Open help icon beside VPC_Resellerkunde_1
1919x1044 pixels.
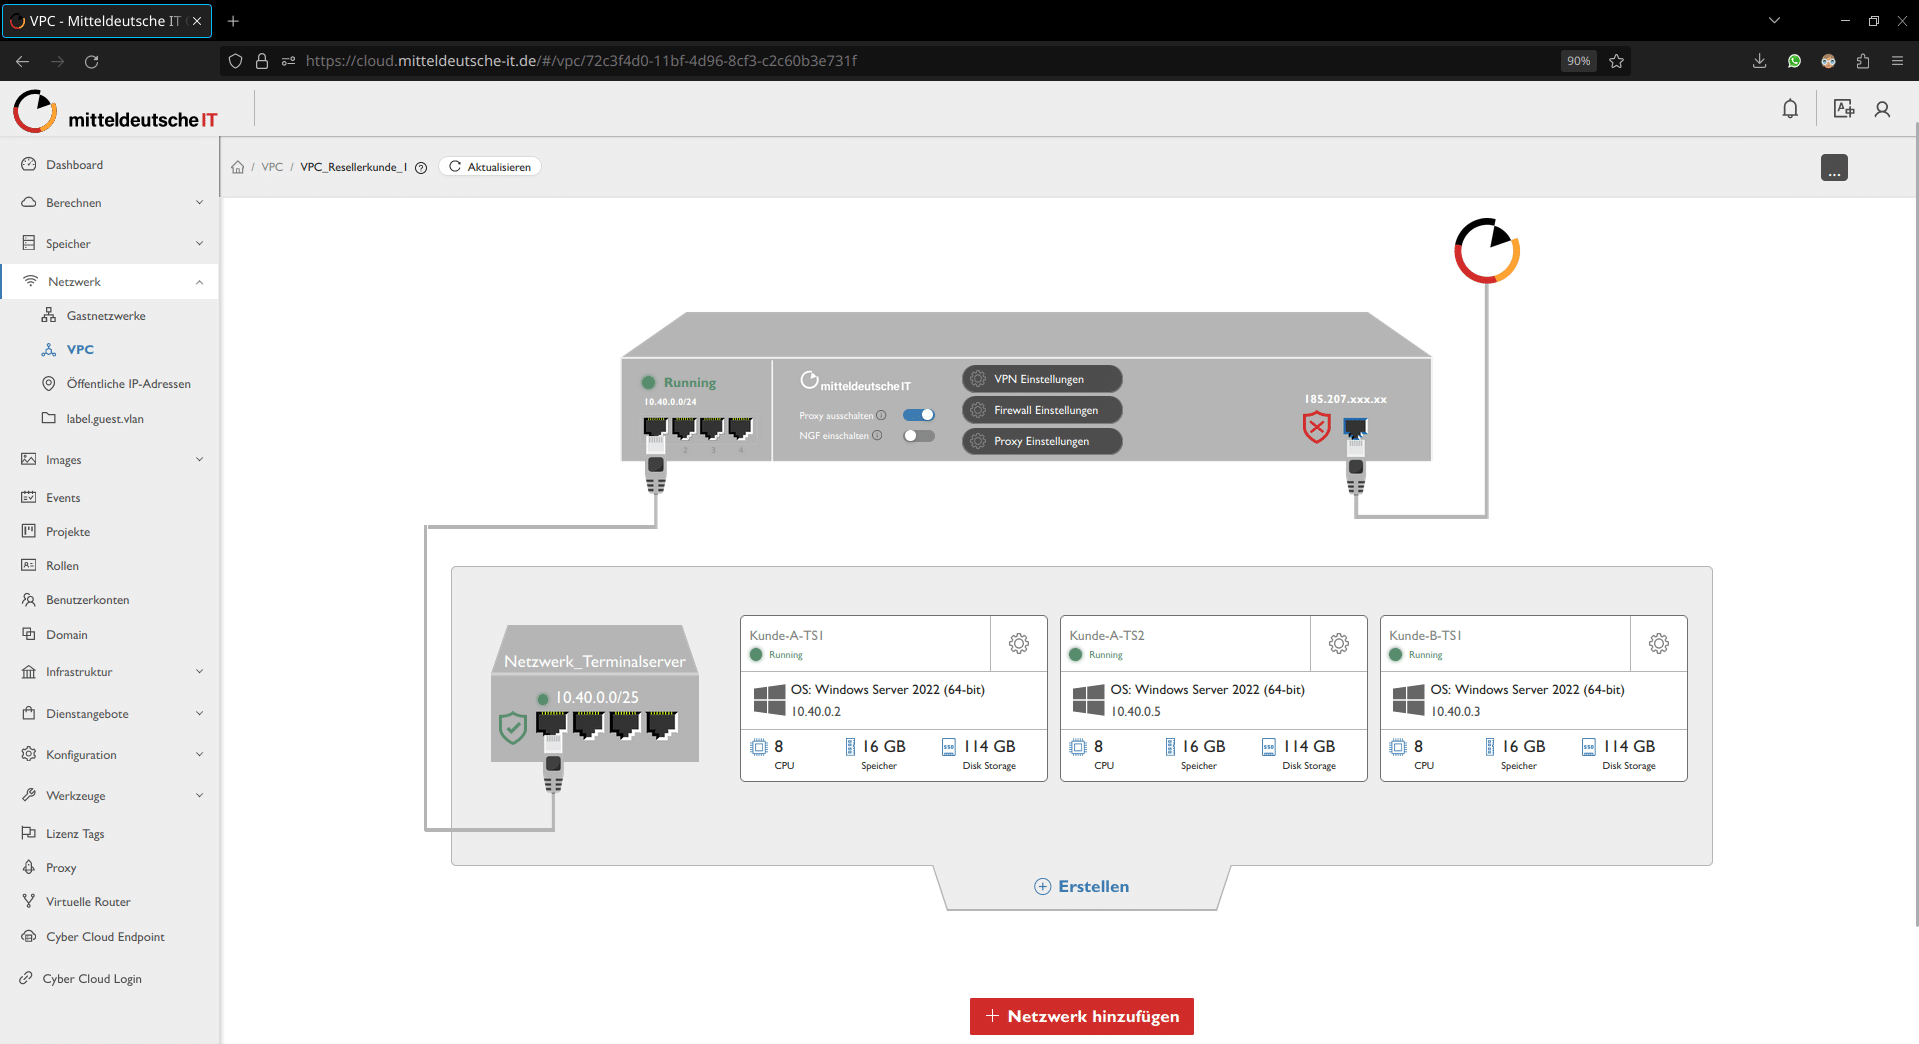(421, 167)
